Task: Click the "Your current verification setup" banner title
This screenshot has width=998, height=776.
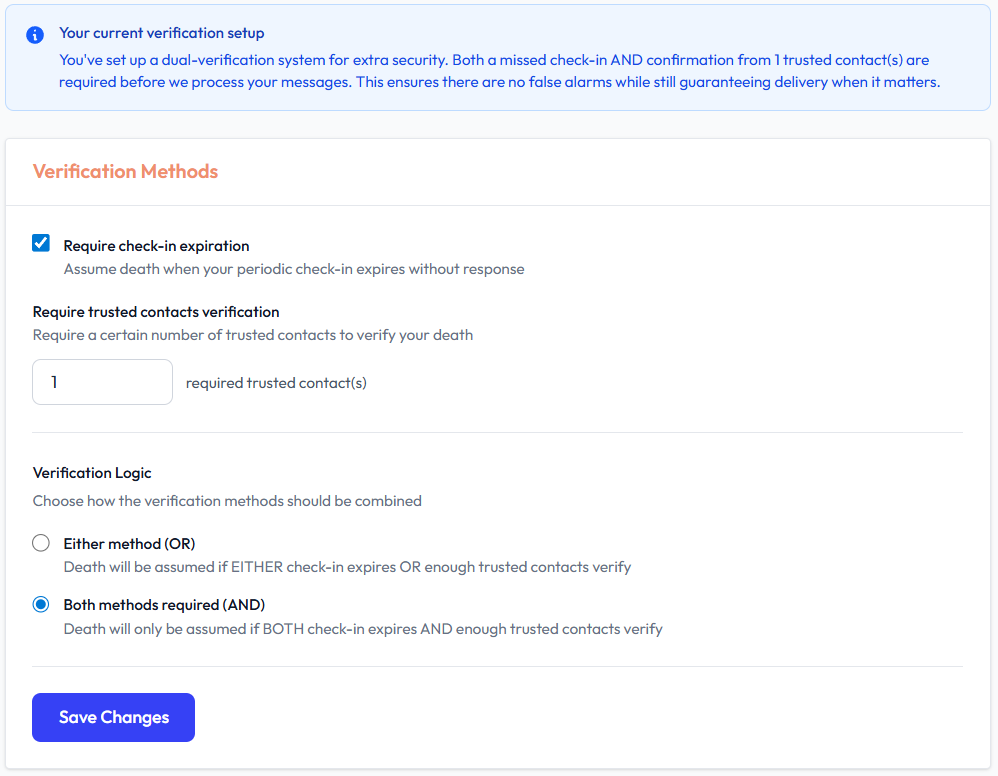Action: coord(161,33)
